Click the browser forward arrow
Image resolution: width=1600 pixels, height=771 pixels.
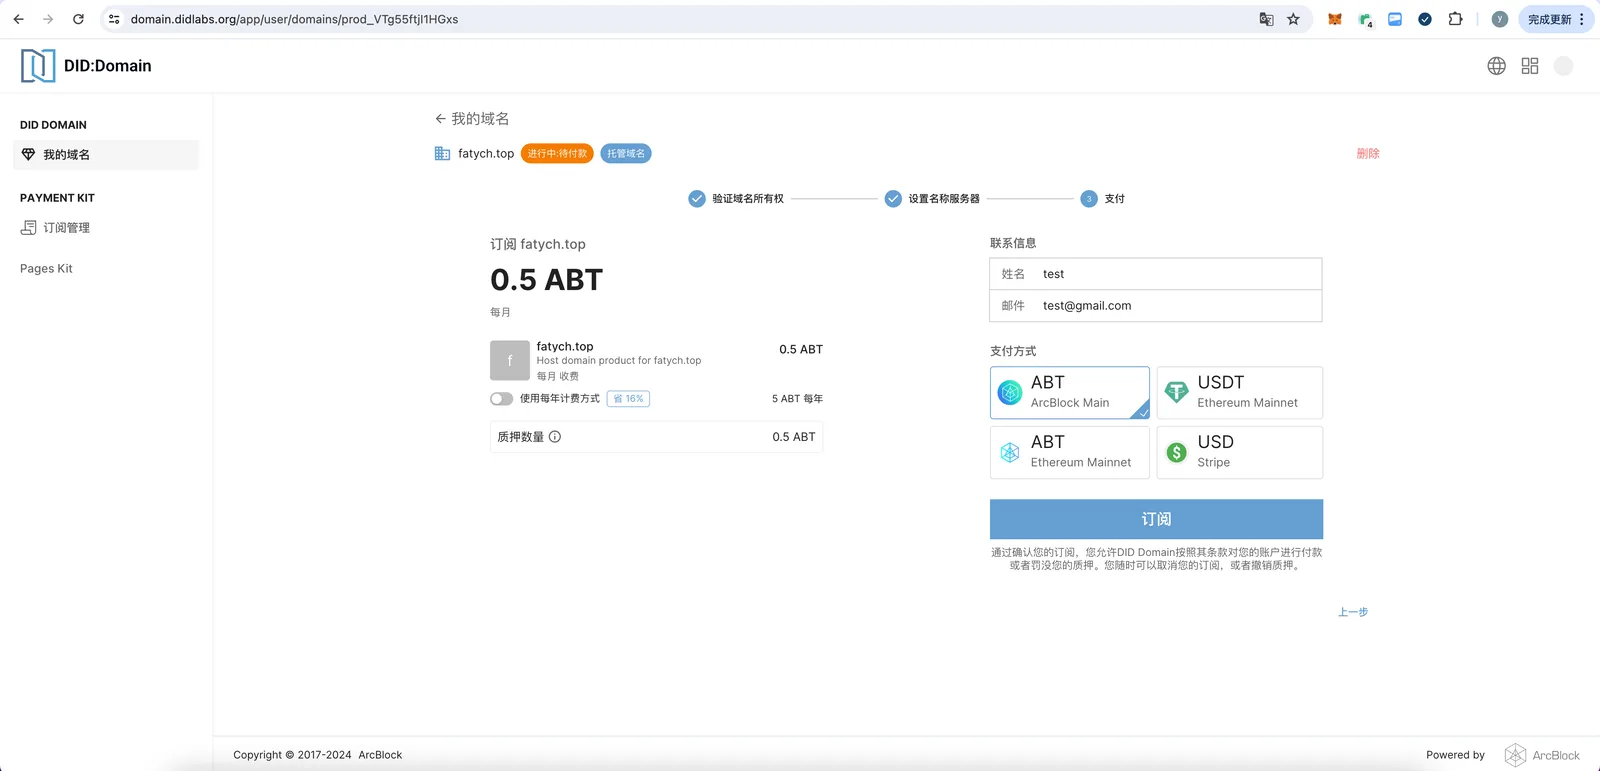(x=48, y=19)
